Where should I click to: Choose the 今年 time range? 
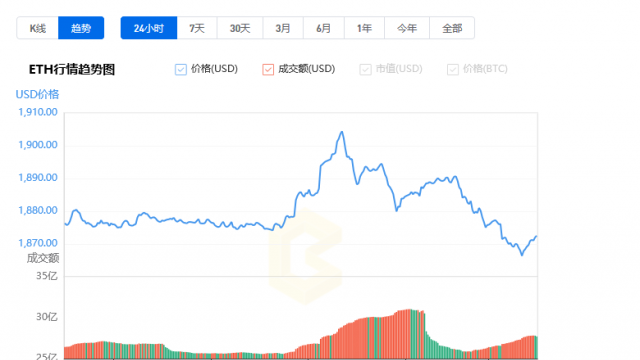pos(407,28)
